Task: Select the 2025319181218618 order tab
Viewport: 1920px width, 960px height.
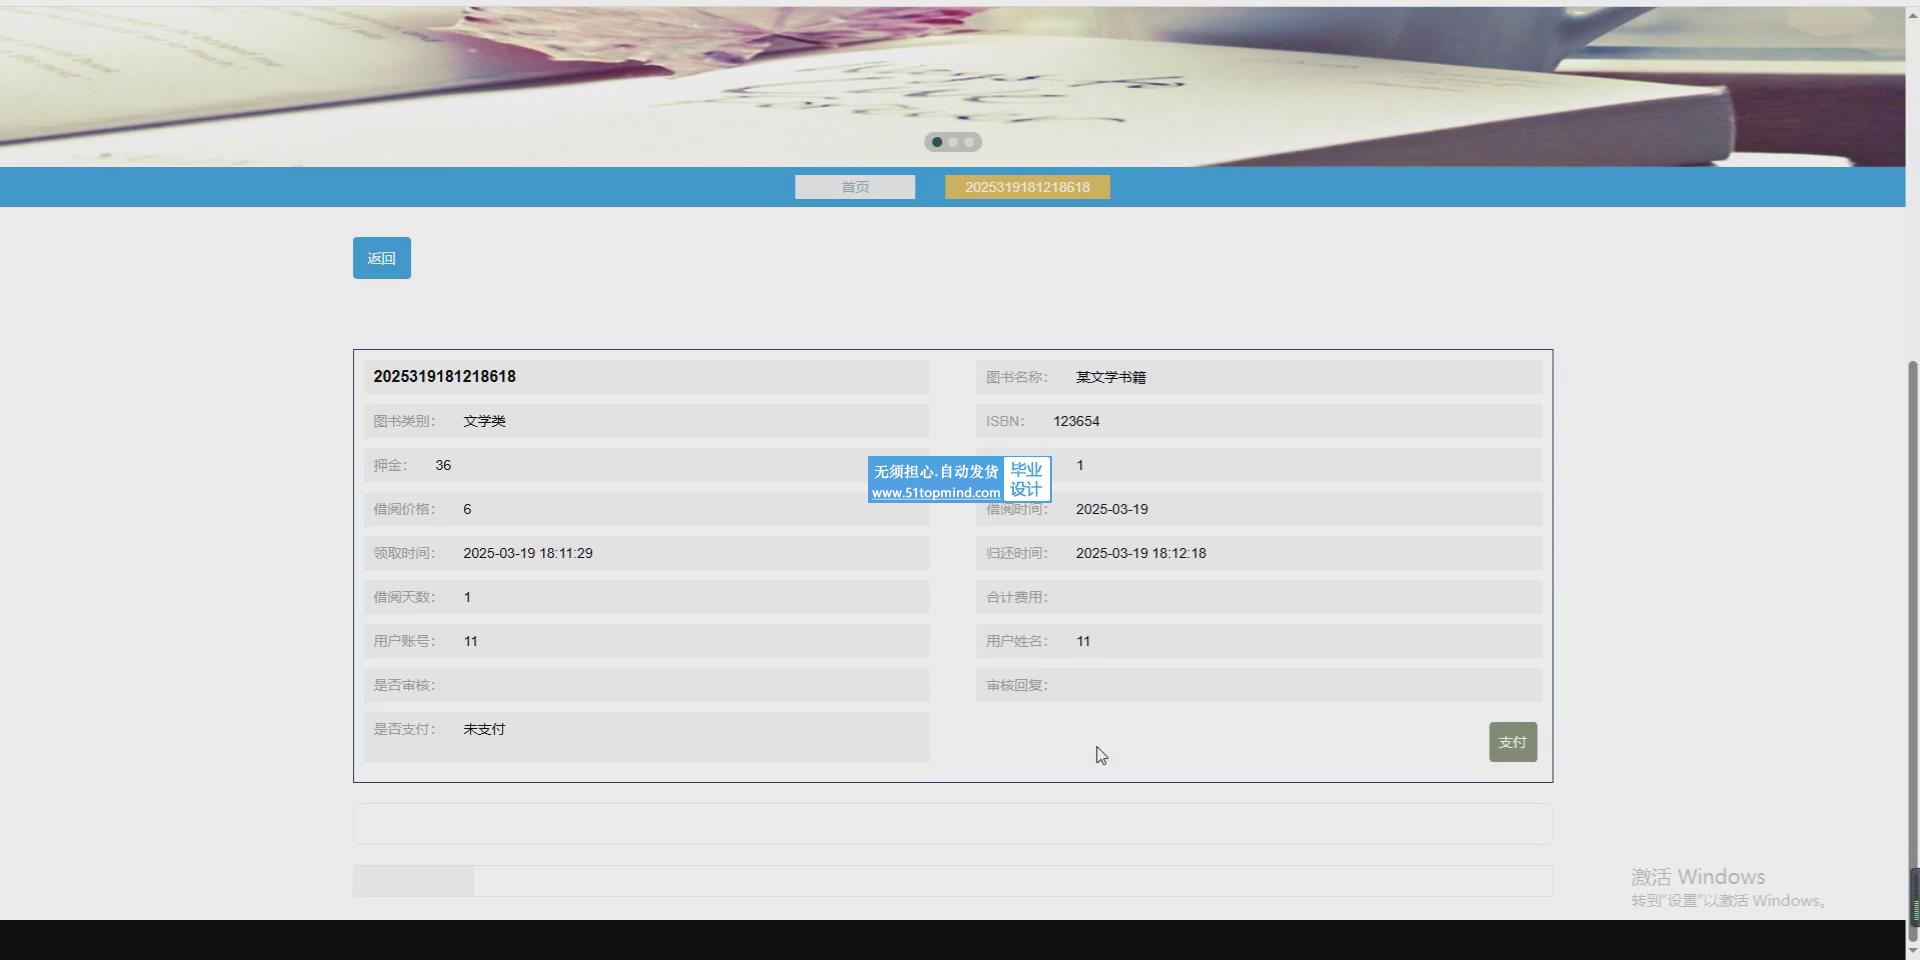Action: pyautogui.click(x=1027, y=187)
